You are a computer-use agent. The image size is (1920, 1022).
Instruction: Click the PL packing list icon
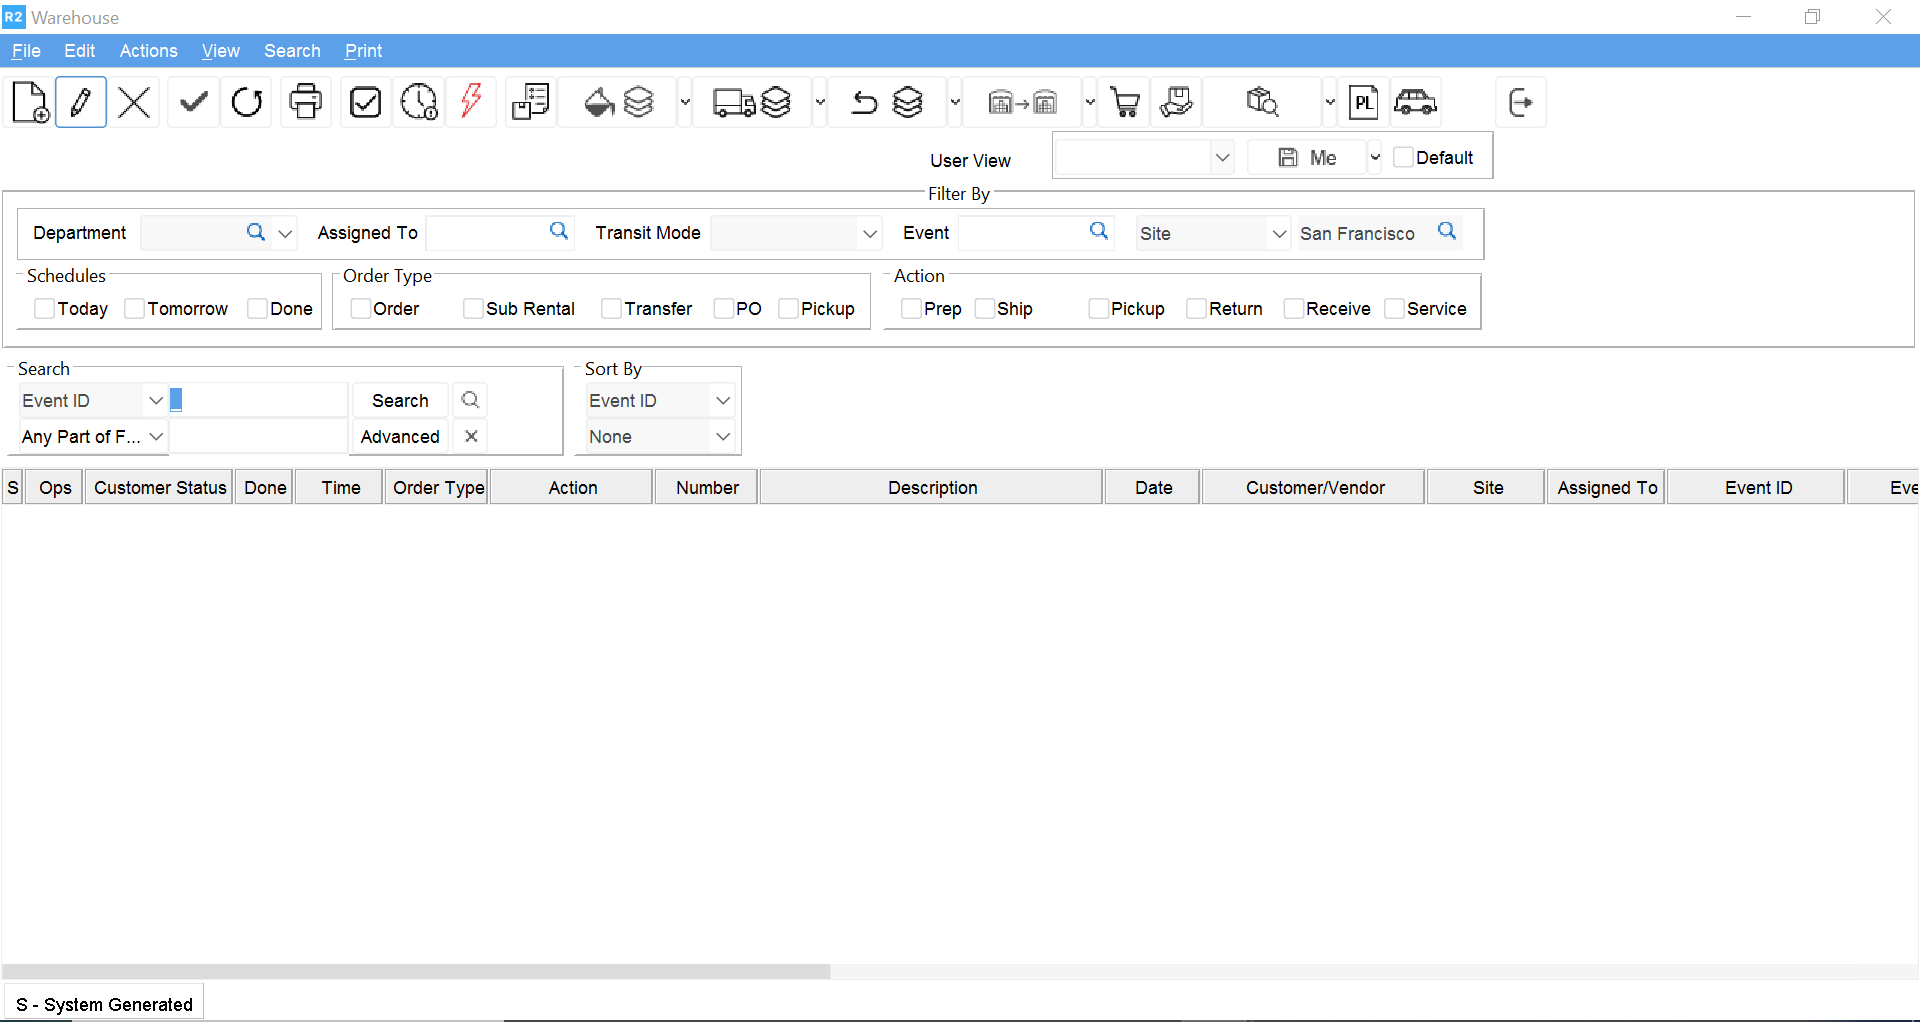coord(1363,102)
